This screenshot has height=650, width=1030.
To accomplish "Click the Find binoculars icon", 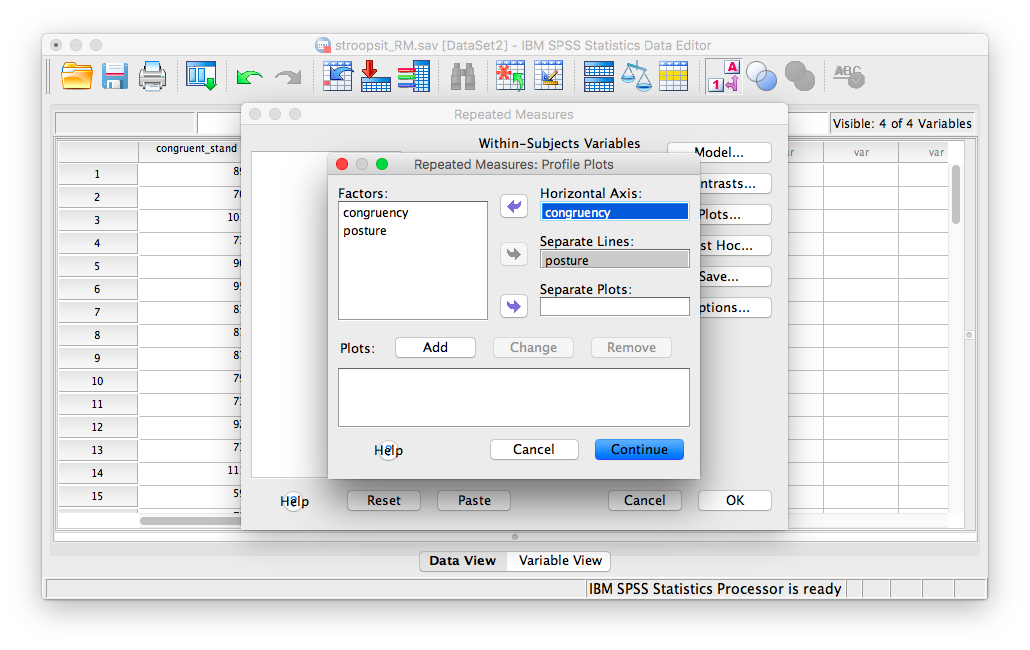I will (x=463, y=77).
